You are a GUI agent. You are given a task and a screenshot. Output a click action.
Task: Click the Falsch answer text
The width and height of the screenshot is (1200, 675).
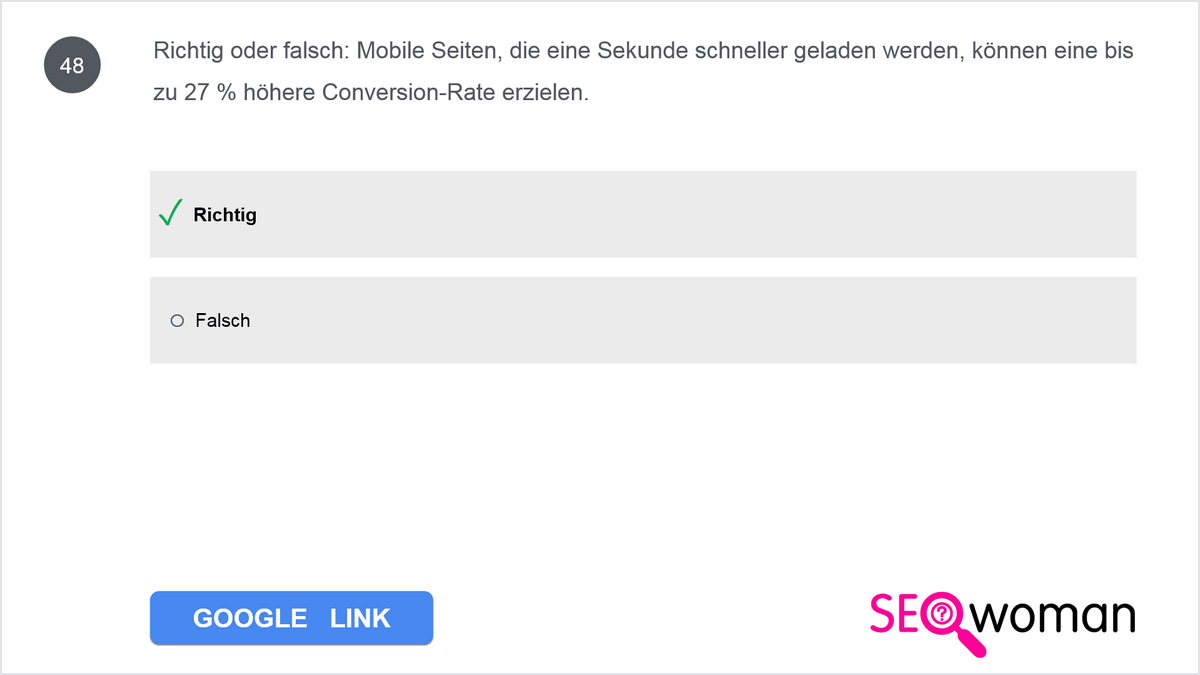pos(223,321)
